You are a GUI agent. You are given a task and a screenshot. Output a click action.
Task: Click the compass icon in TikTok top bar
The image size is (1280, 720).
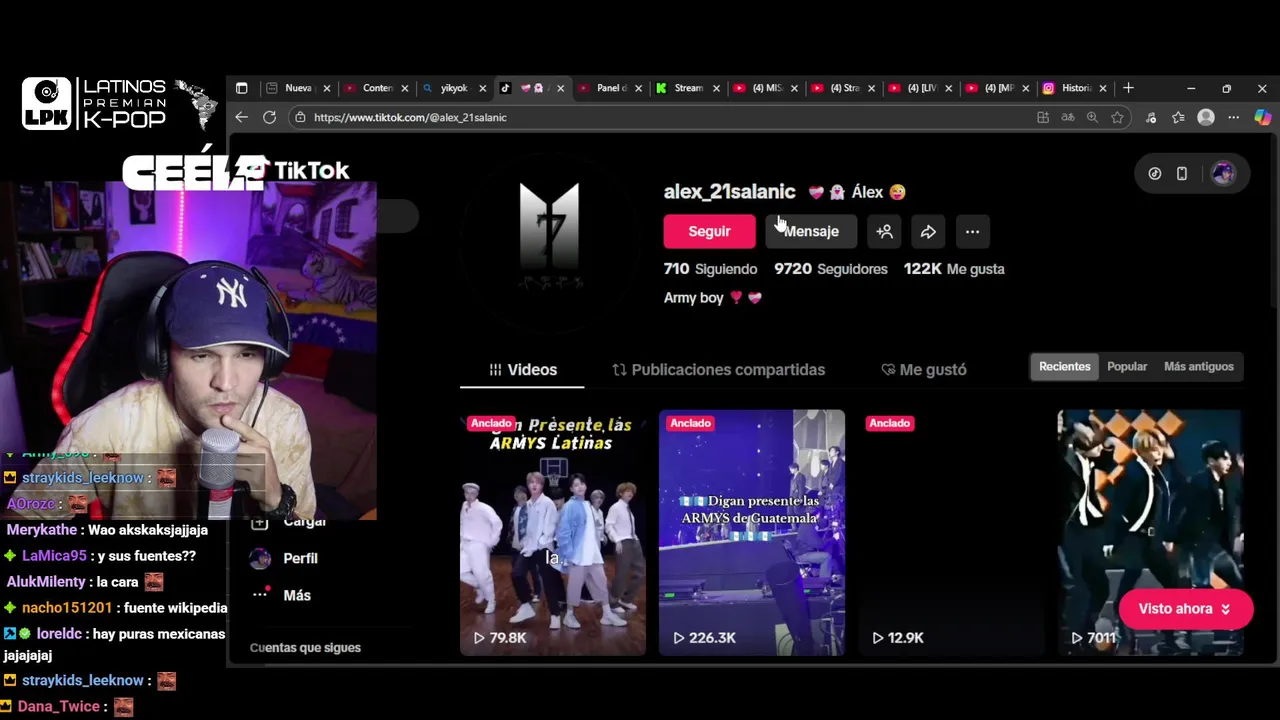tap(1155, 174)
